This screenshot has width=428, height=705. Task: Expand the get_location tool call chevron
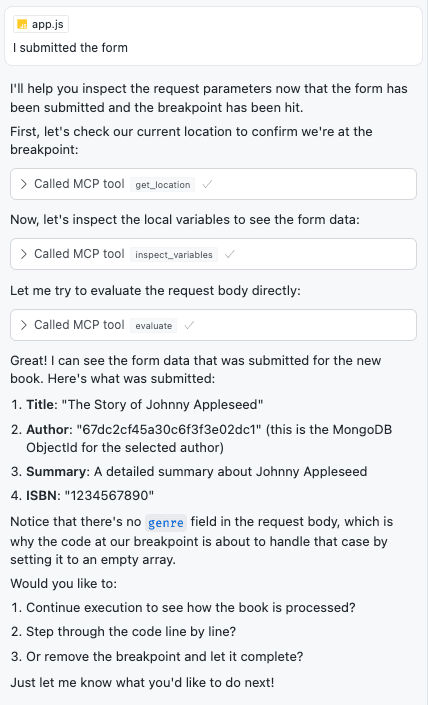point(24,184)
